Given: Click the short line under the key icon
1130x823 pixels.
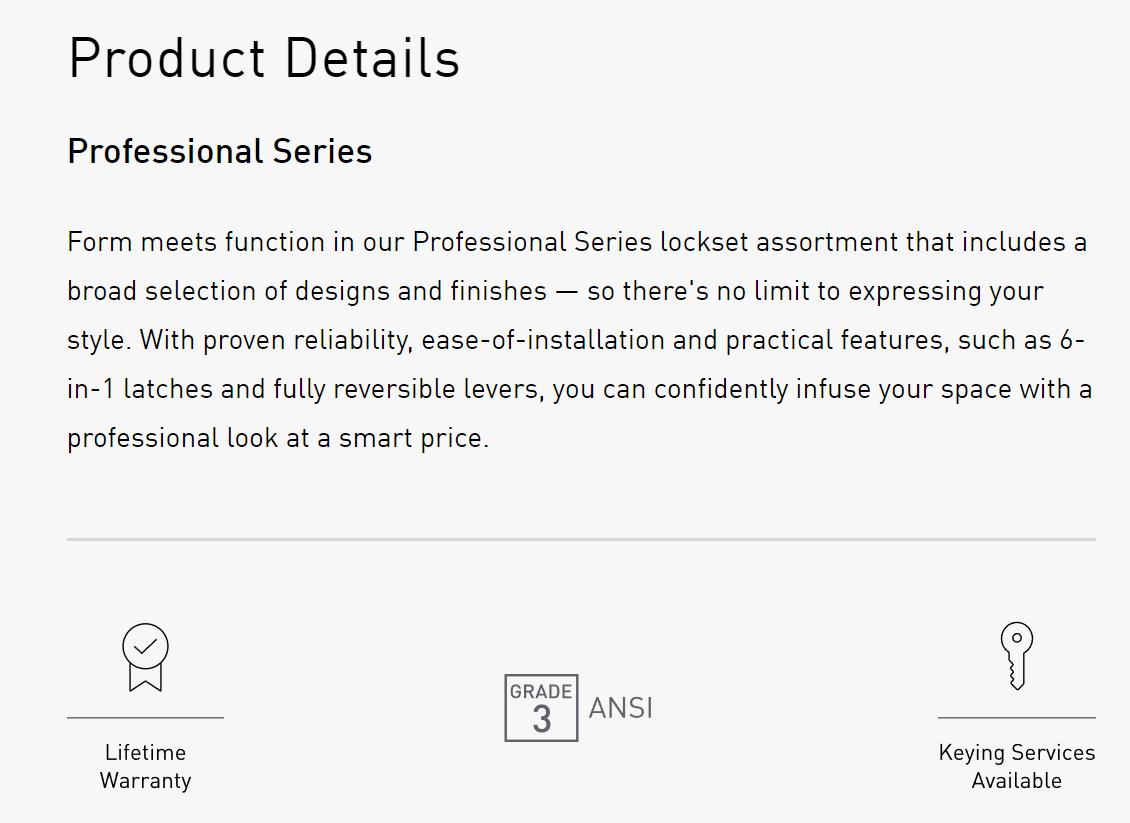Looking at the screenshot, I should (1016, 717).
